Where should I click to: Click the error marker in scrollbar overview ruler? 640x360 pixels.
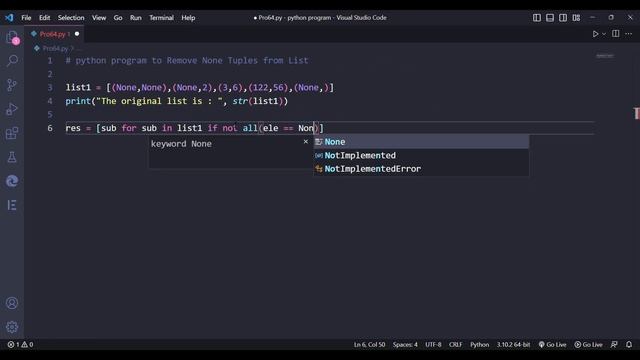click(x=636, y=113)
